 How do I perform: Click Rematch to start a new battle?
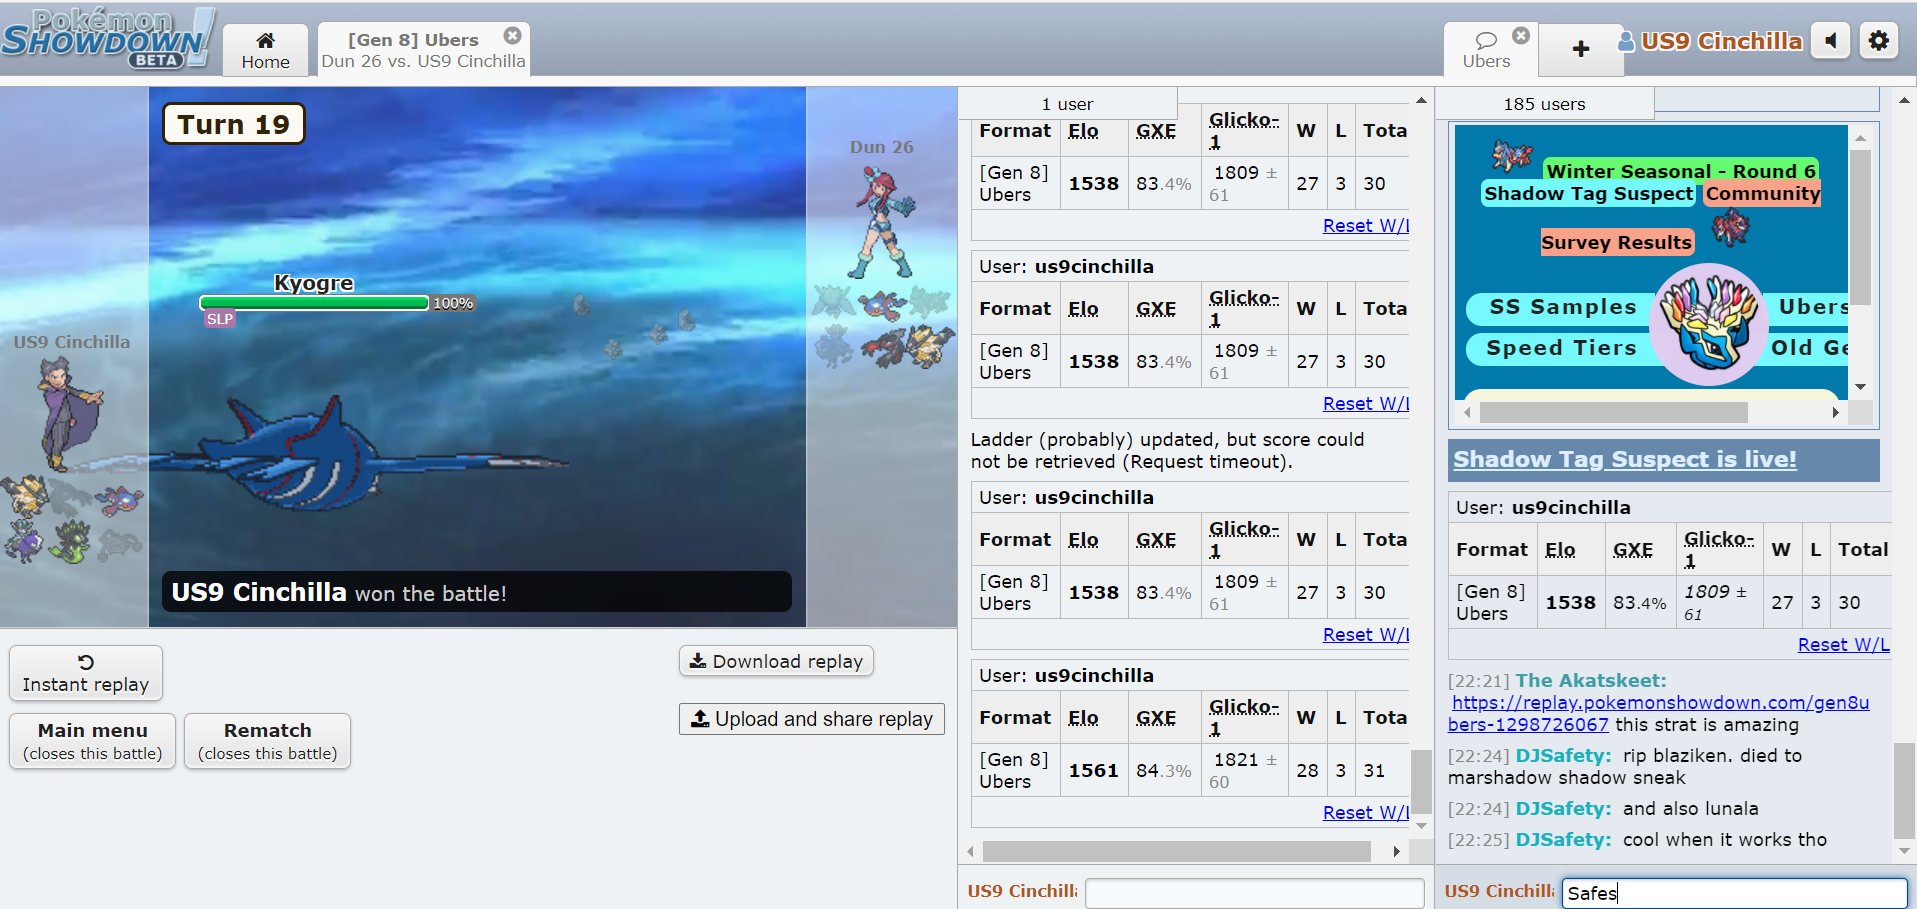[267, 741]
